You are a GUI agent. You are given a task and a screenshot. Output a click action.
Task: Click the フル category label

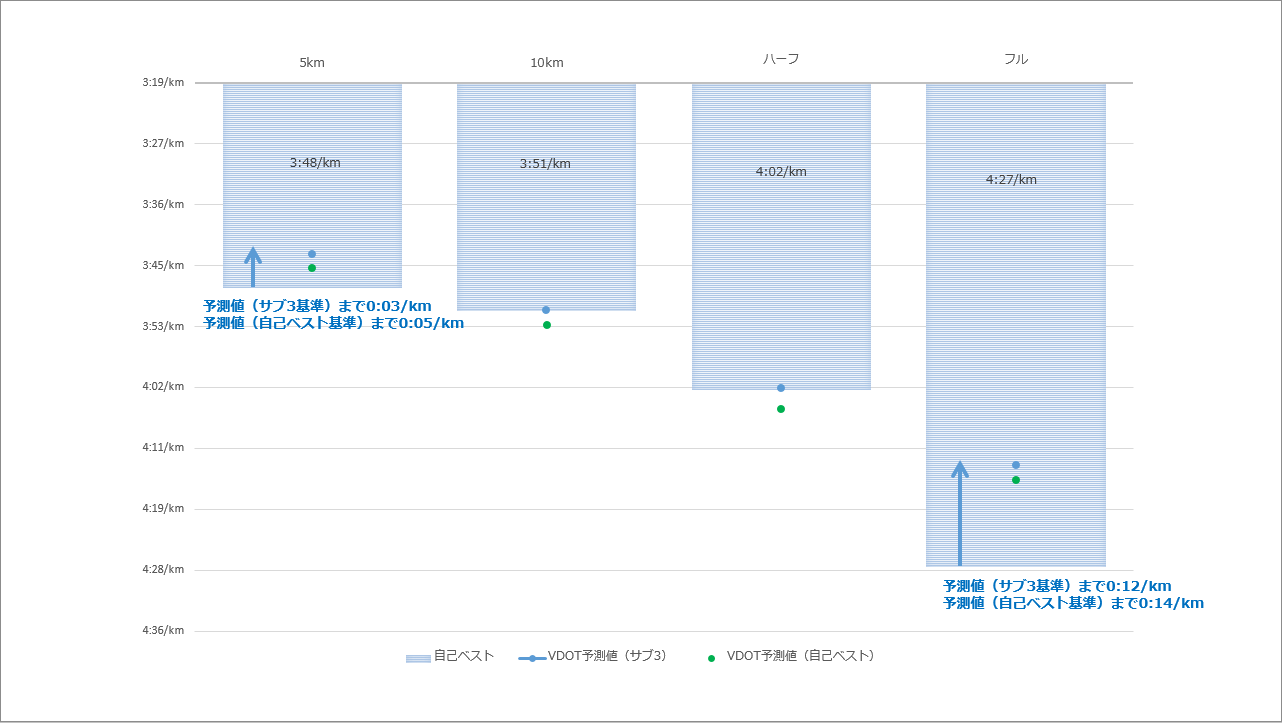[x=1016, y=60]
